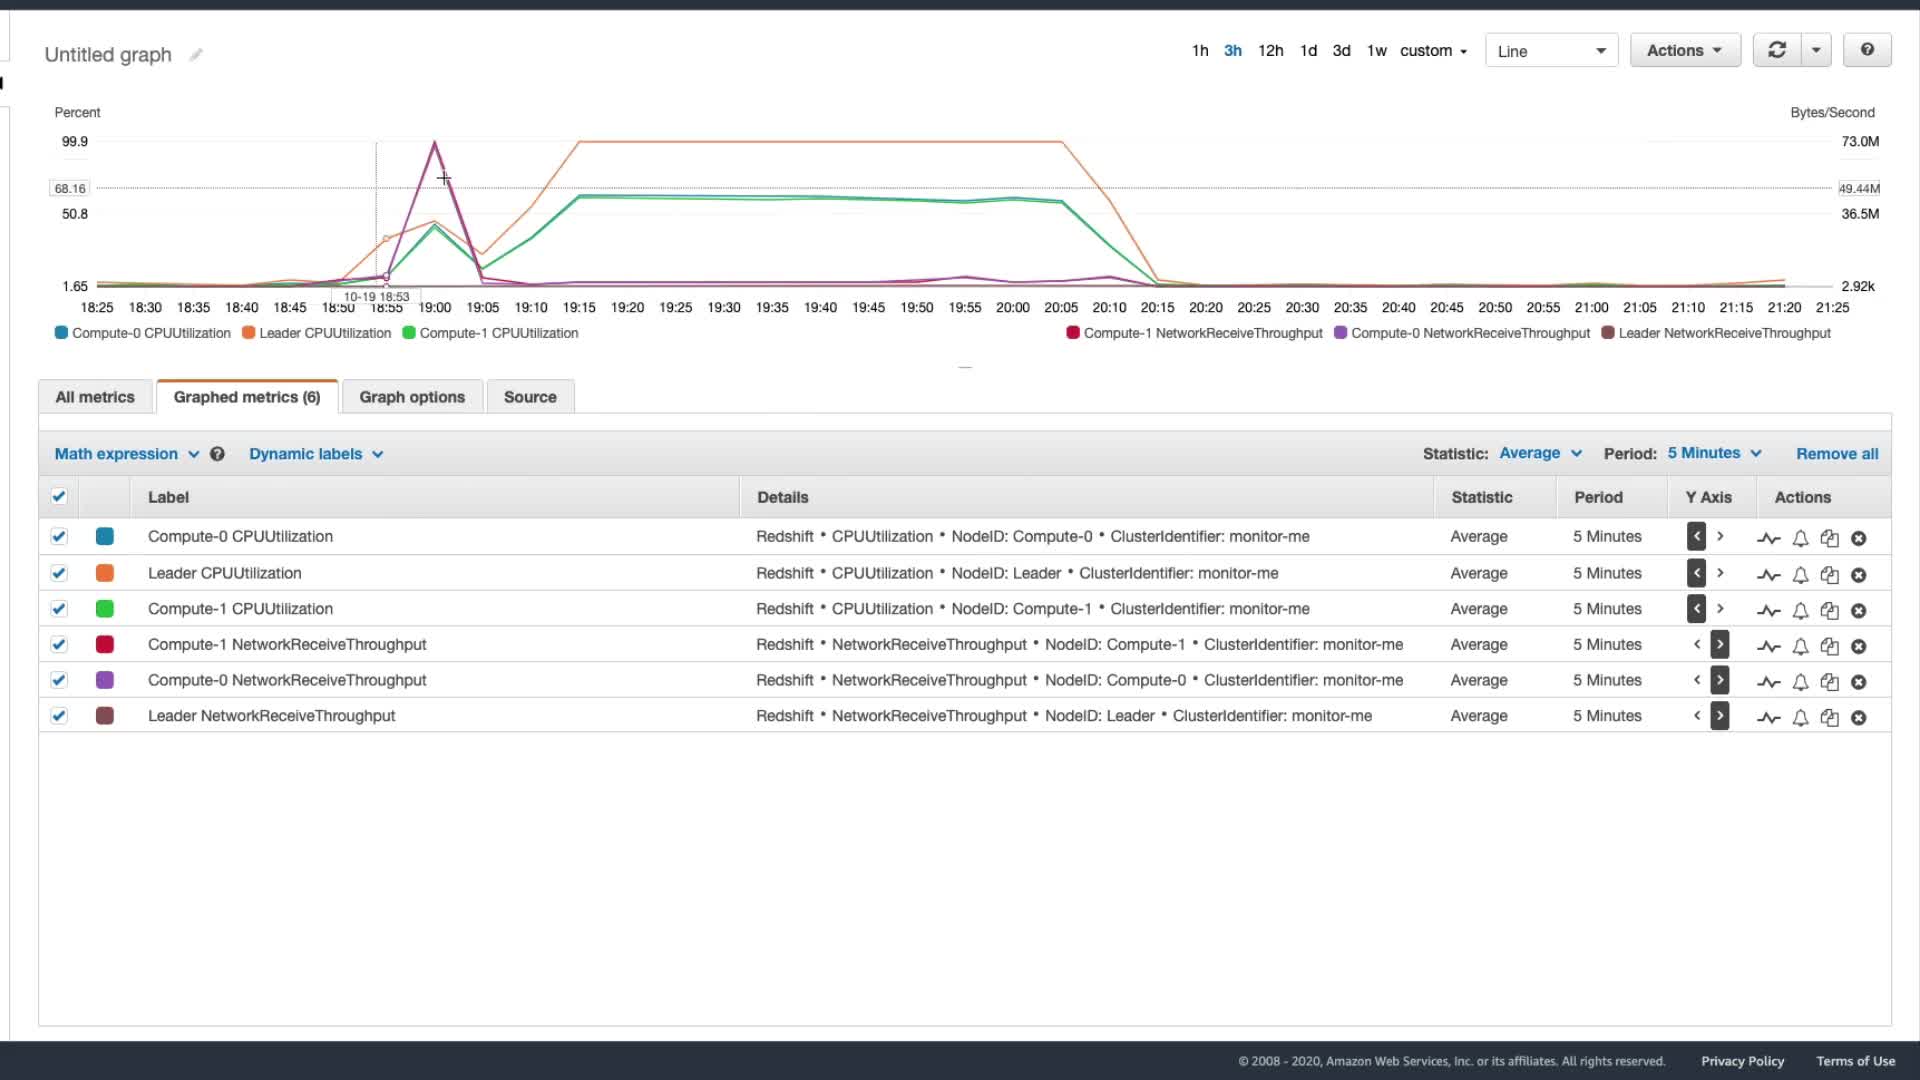Toggle the Leader NetworkReceiveThroughput checkbox

click(59, 716)
